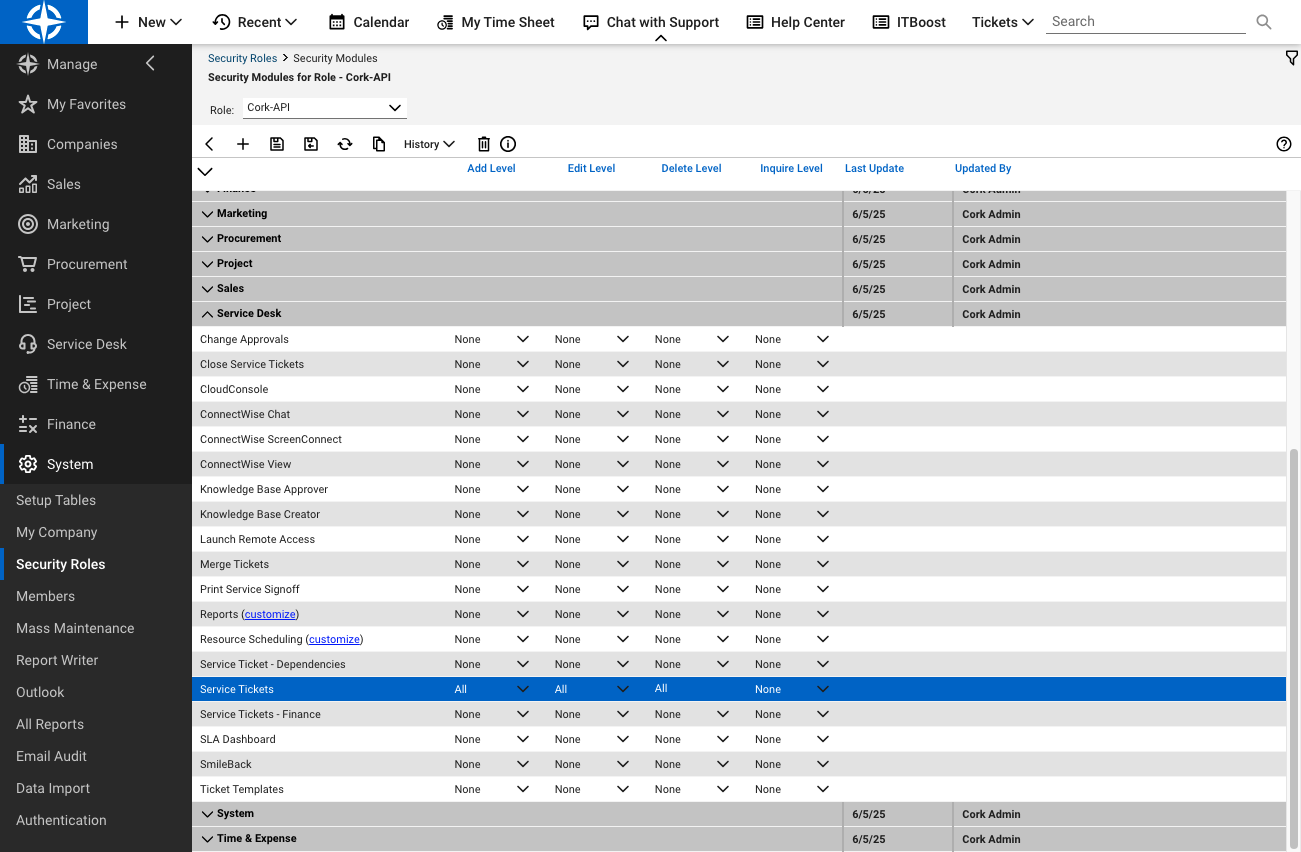1301x852 pixels.
Task: Open Calendar from the top bar
Action: click(x=369, y=22)
